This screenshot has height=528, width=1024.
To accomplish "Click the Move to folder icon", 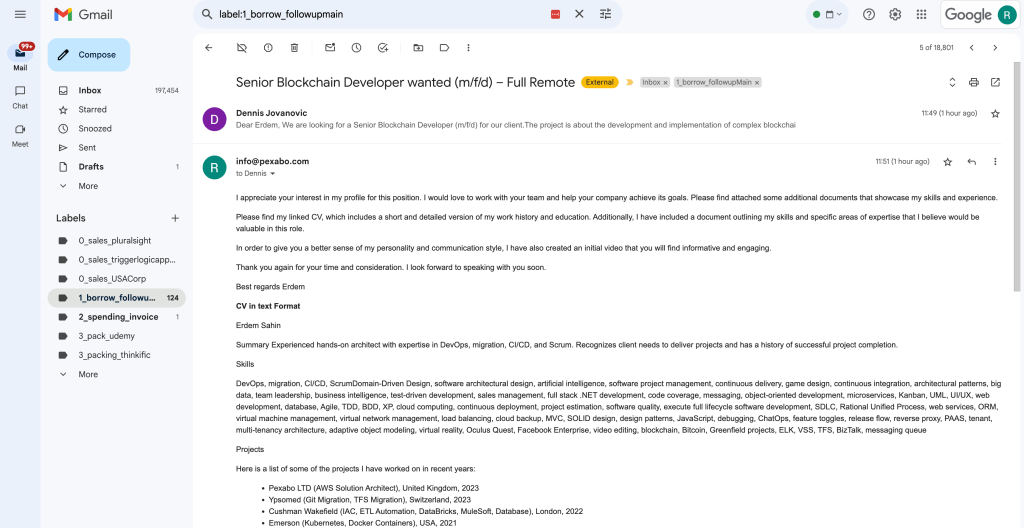I will pyautogui.click(x=418, y=48).
